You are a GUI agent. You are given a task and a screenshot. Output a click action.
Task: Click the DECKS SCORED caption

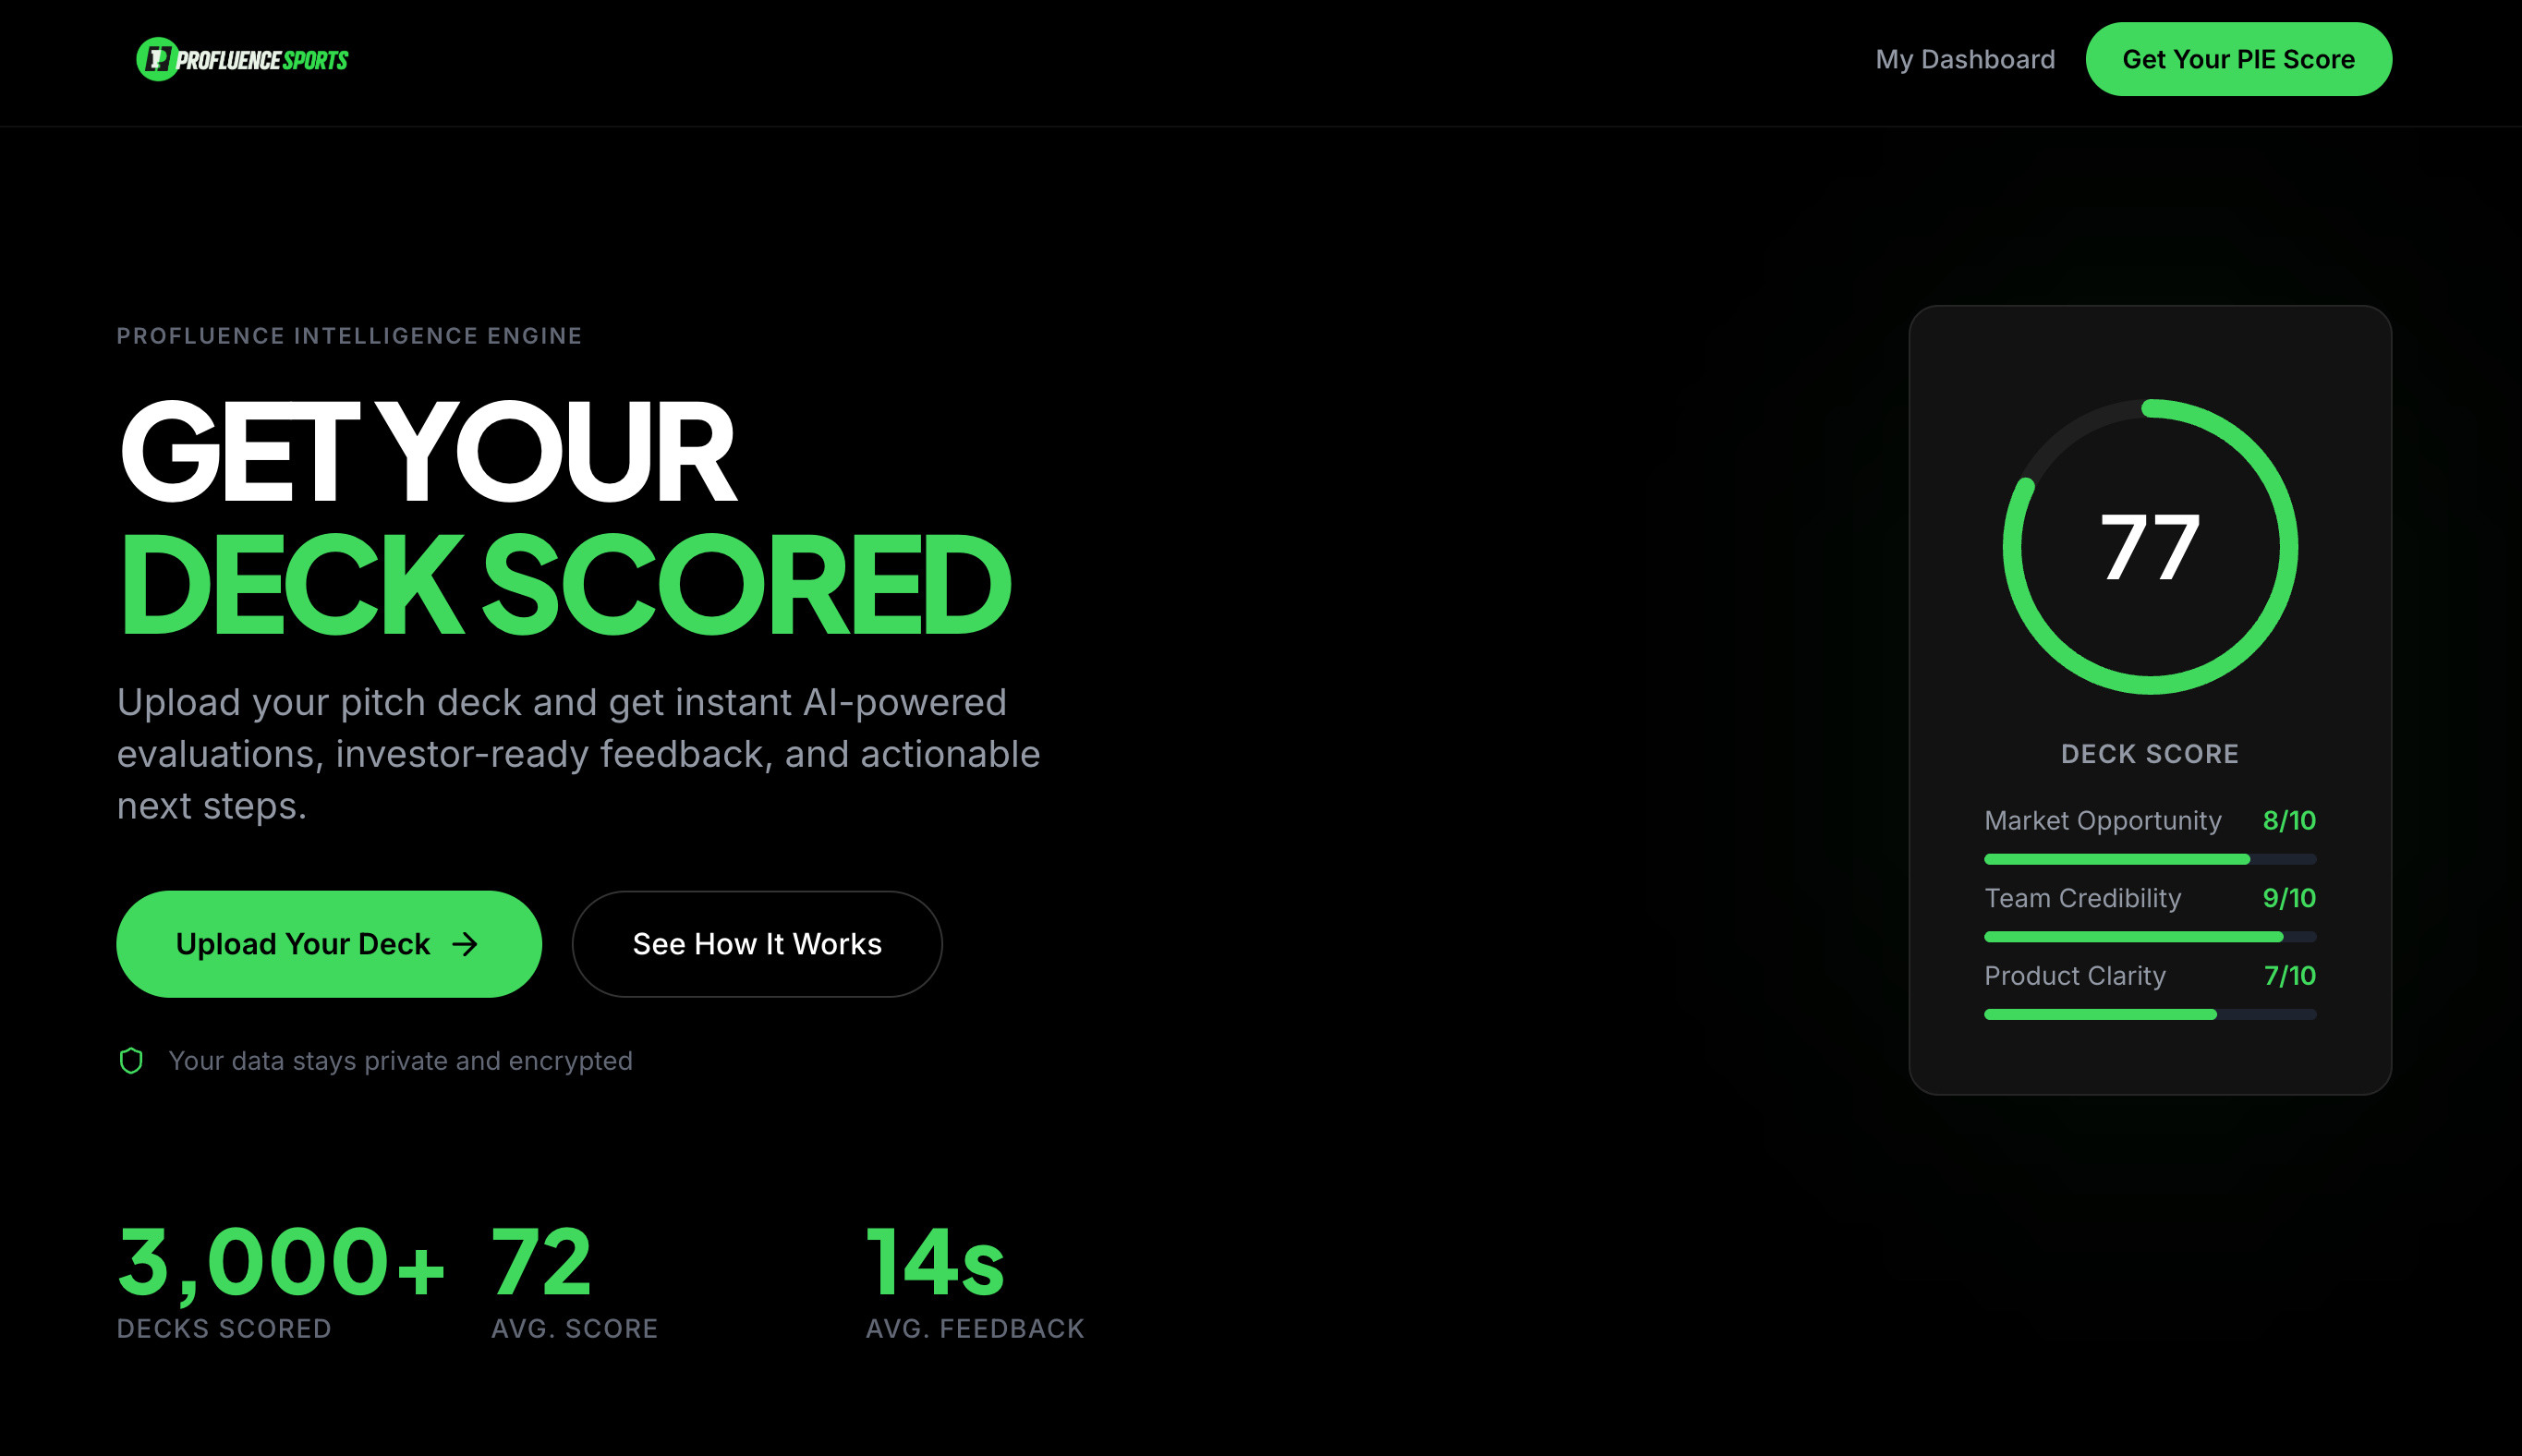click(224, 1328)
